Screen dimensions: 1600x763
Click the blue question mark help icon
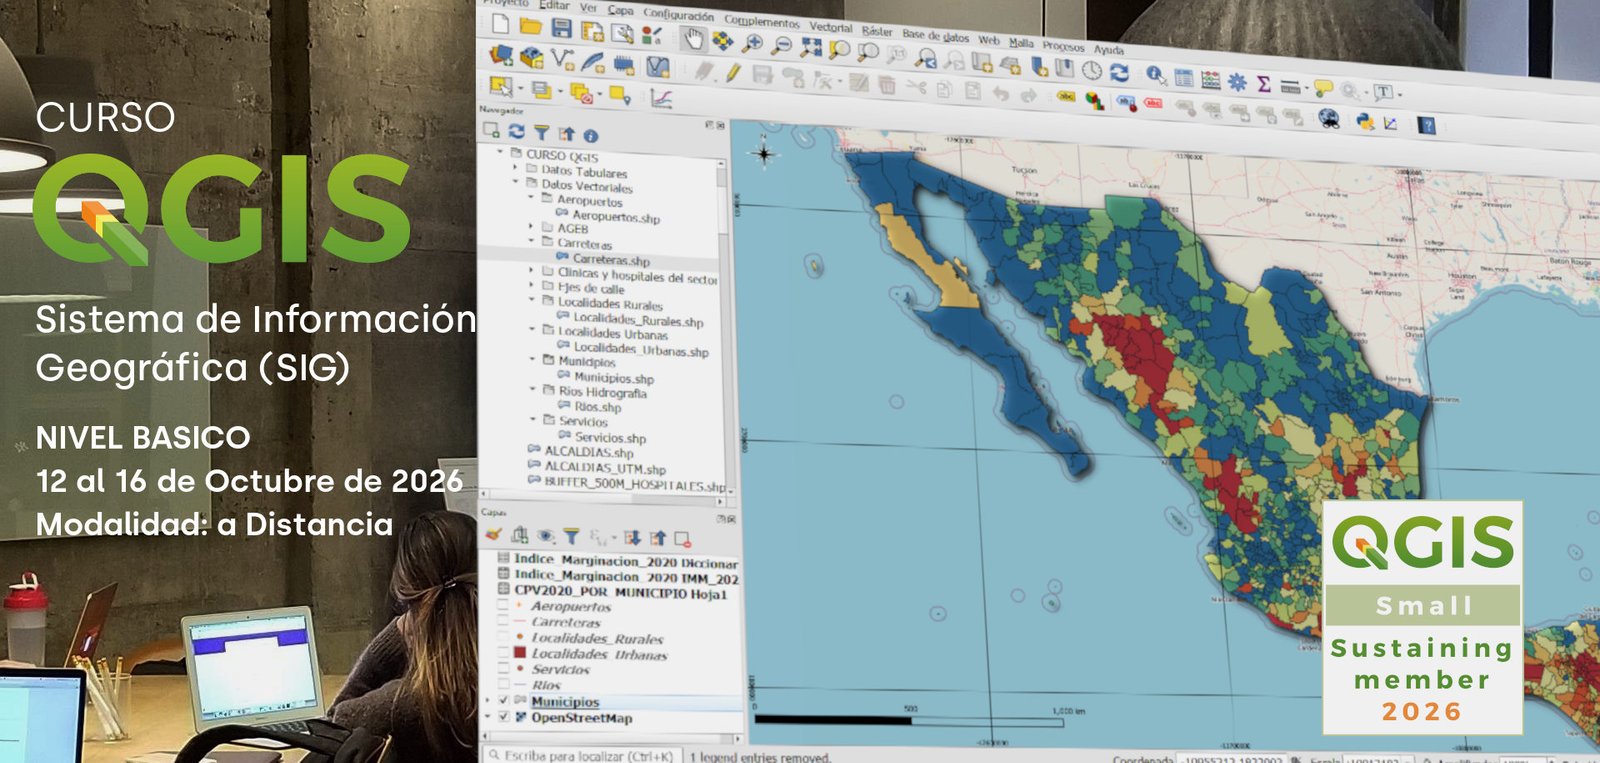1427,125
